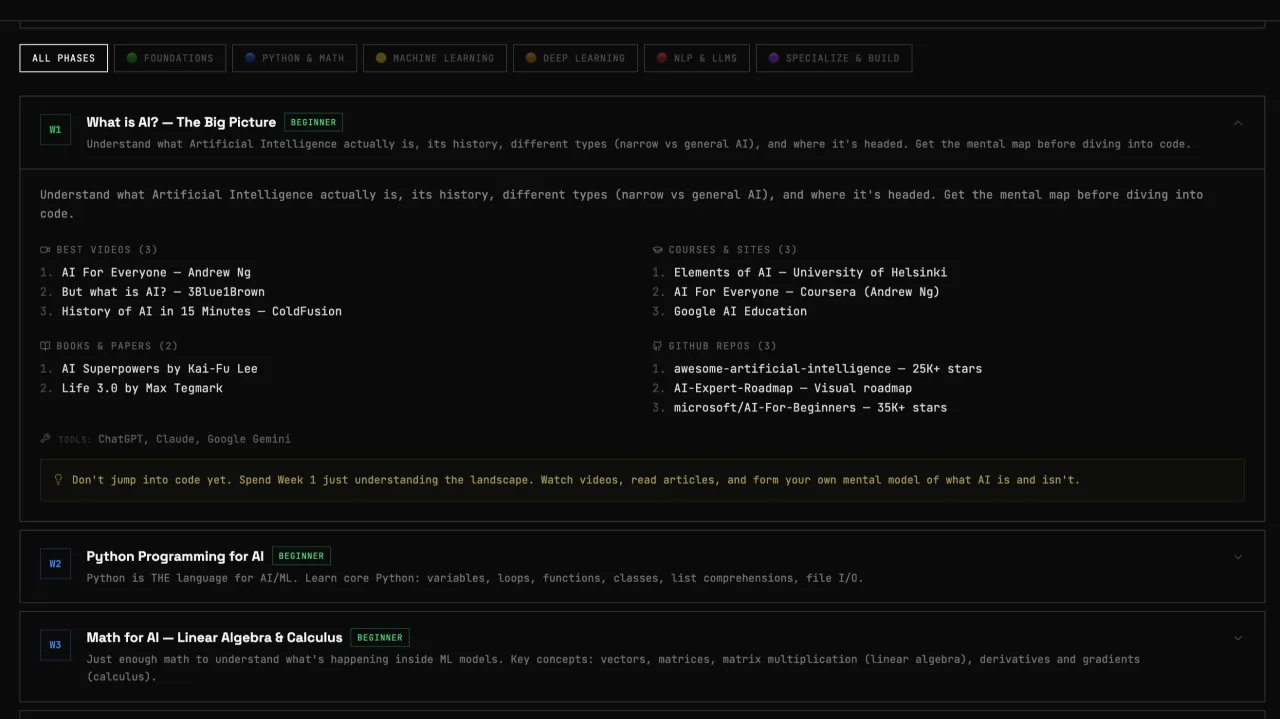The image size is (1280, 719).
Task: Open But what is AI? 3Blue1Brown video
Action: pyautogui.click(x=163, y=292)
